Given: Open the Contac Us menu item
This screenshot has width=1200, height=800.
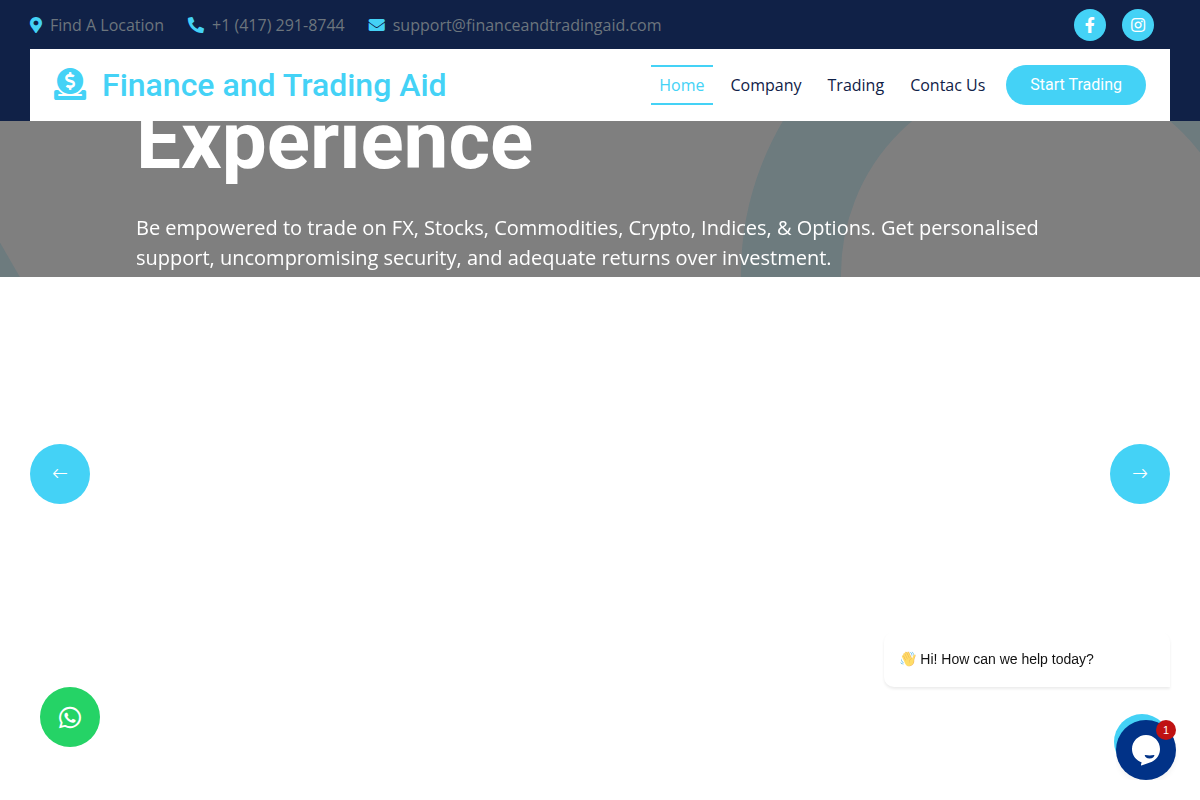Looking at the screenshot, I should tap(948, 85).
